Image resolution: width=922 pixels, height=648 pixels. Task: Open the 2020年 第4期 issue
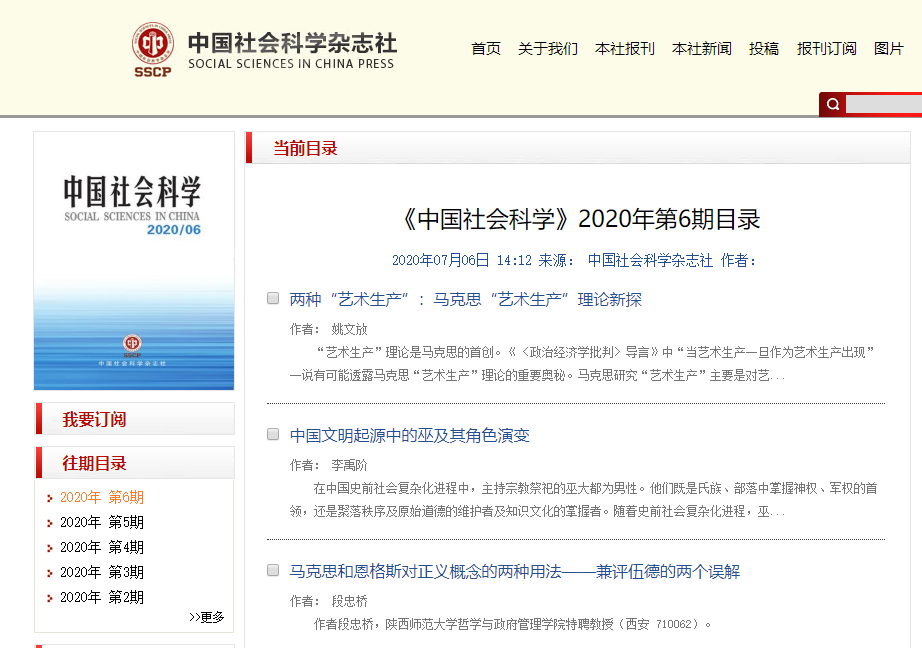[102, 547]
